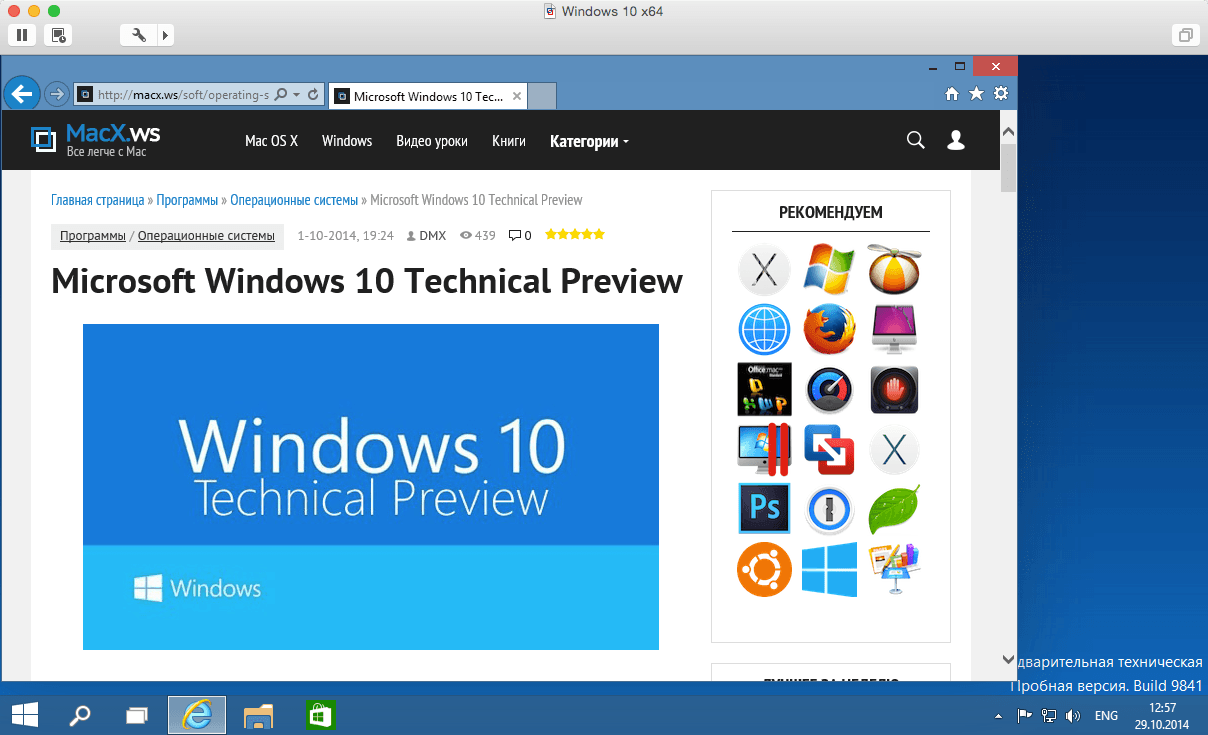
Task: Click the MacX.ws site logo
Action: pos(95,140)
